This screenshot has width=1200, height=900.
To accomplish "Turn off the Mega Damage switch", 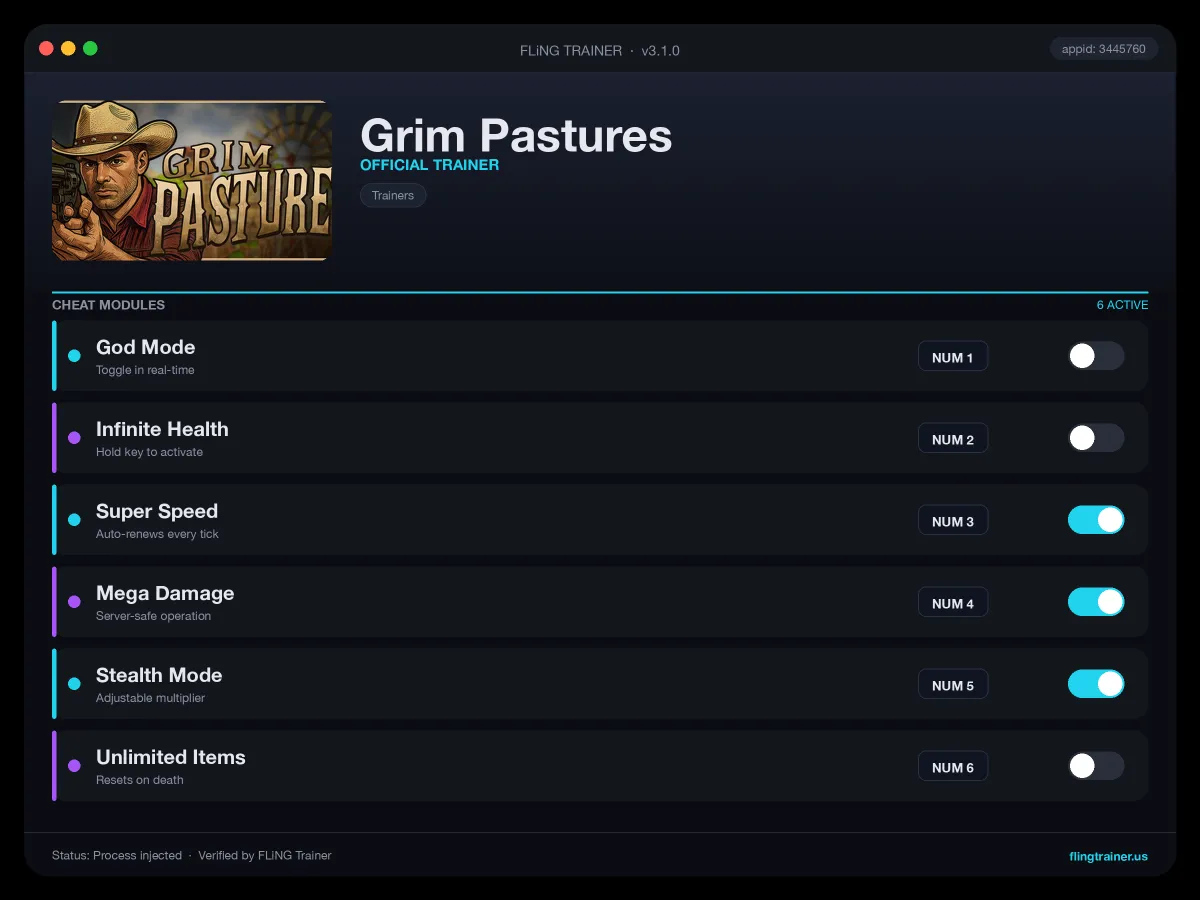I will [x=1096, y=602].
